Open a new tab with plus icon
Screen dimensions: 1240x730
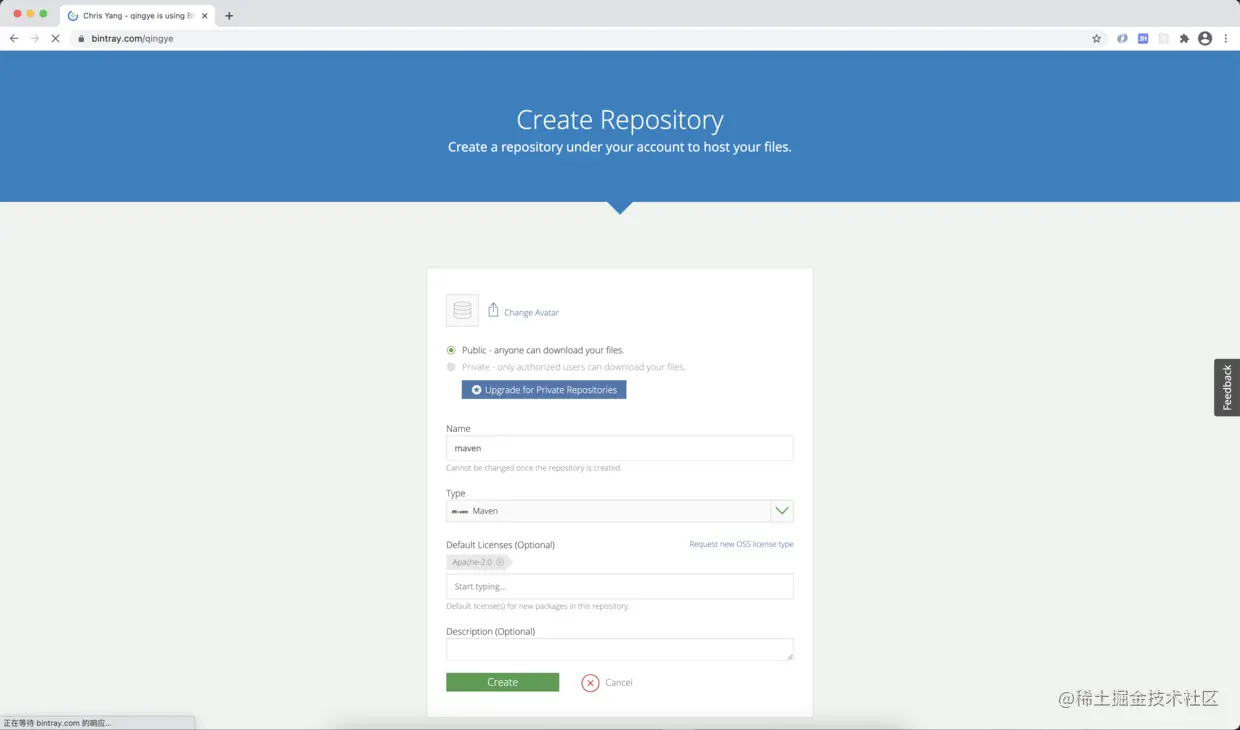pyautogui.click(x=229, y=16)
